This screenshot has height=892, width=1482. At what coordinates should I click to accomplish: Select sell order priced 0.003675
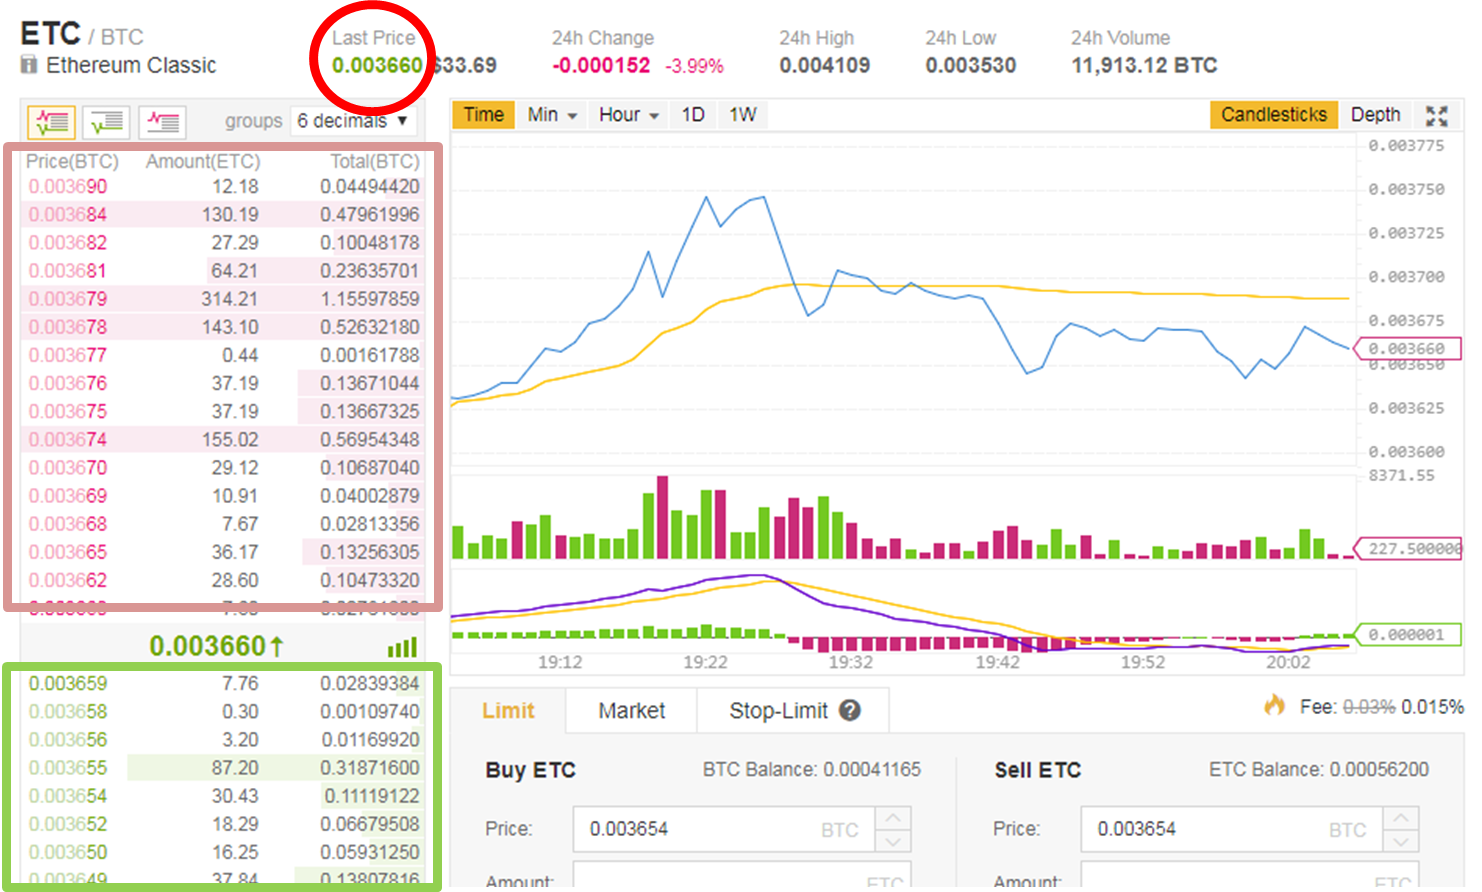(x=223, y=411)
